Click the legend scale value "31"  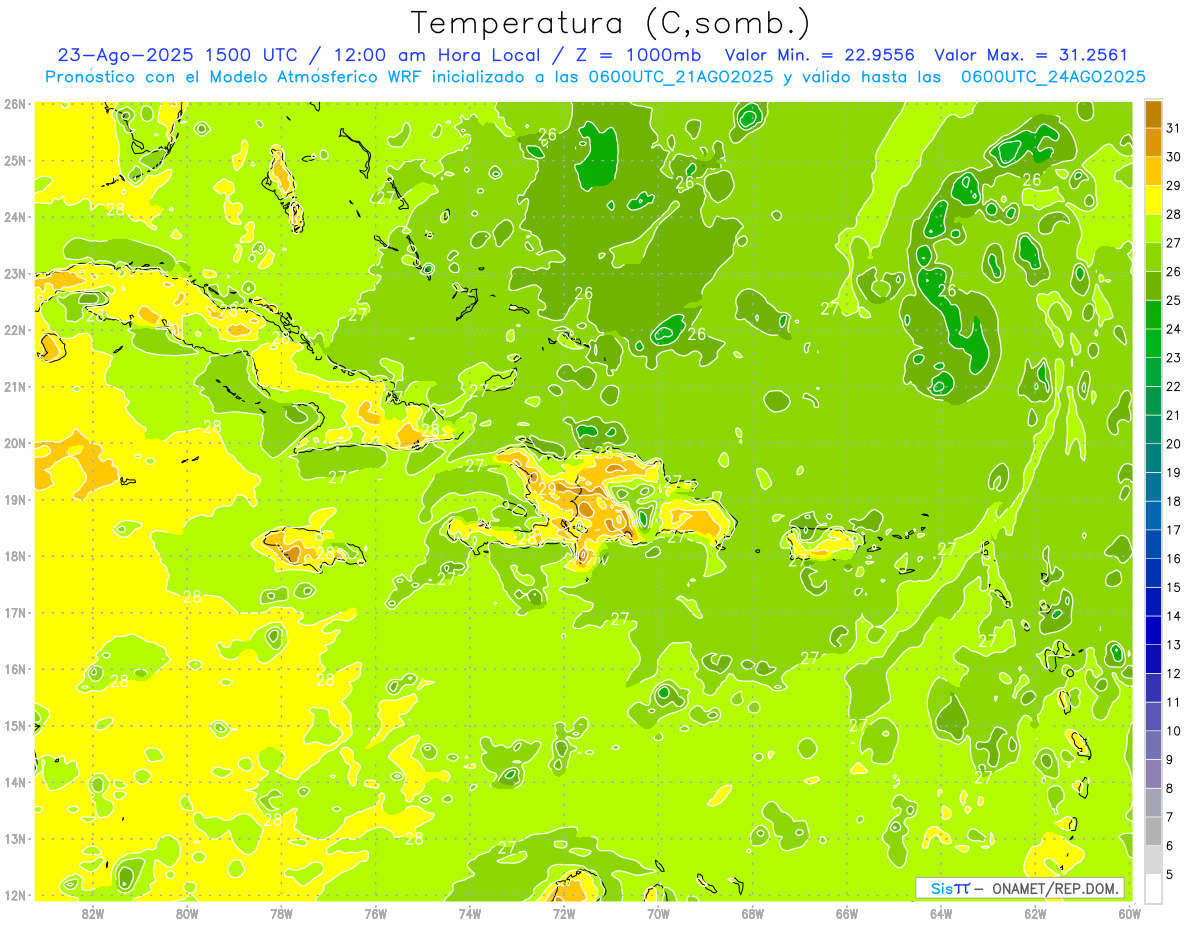[x=1174, y=128]
